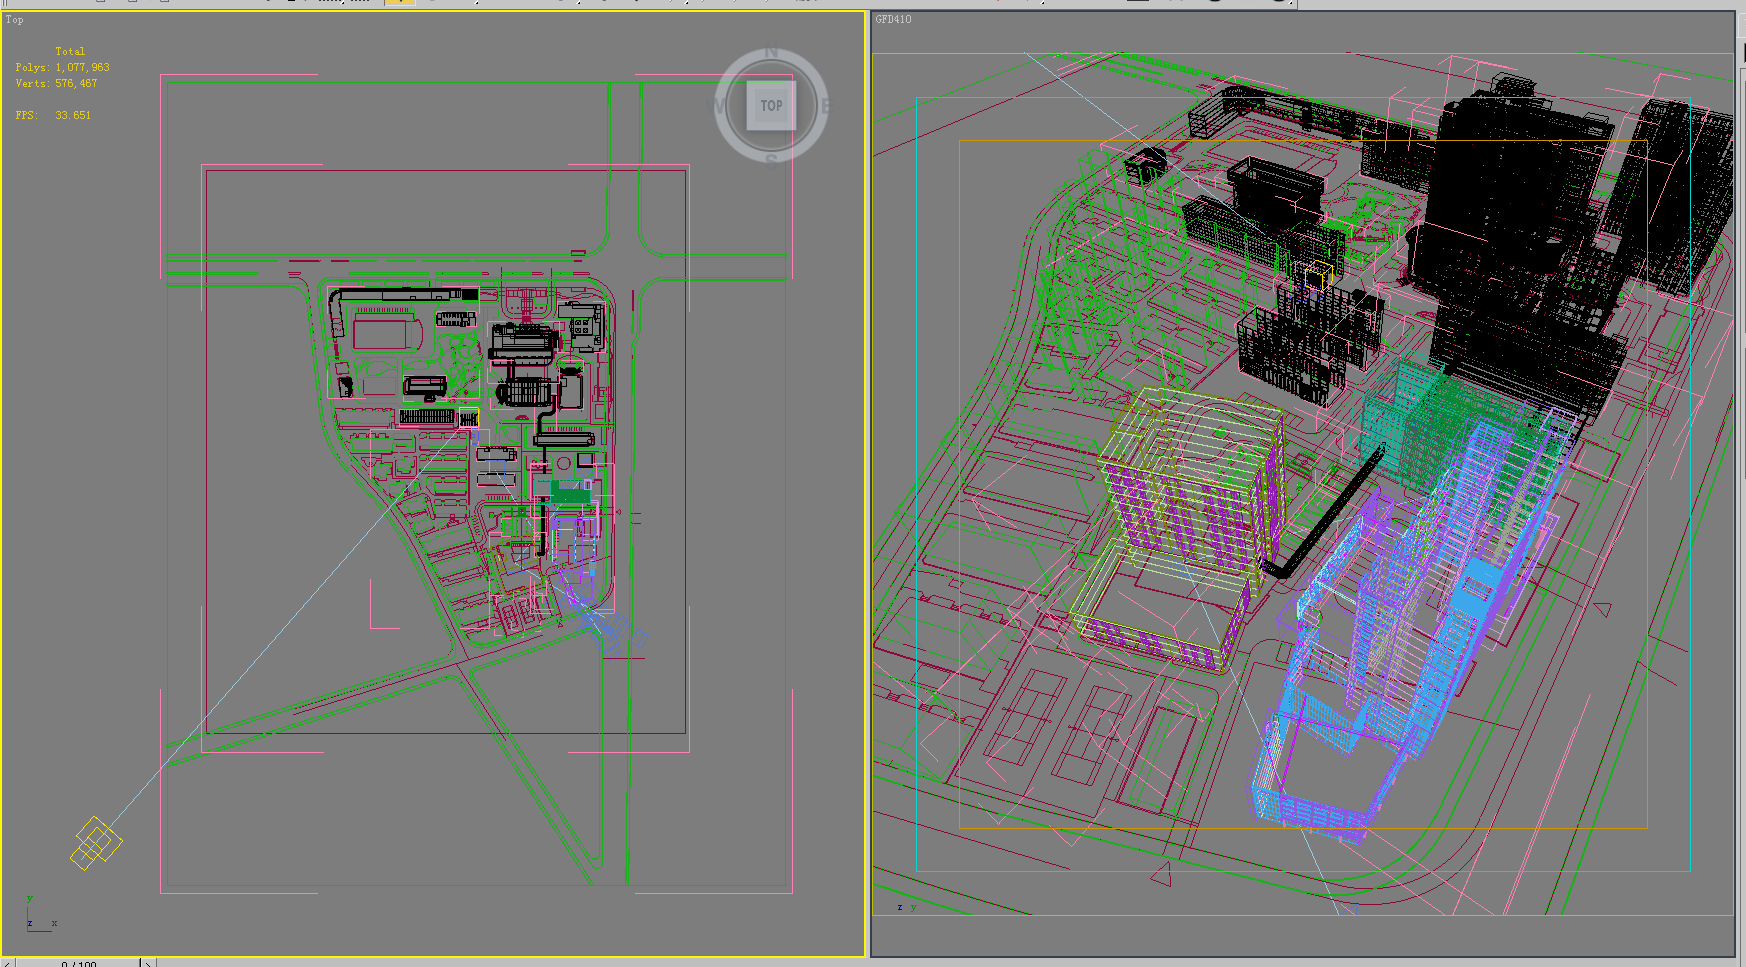
Task: Step time slider back with left arrow
Action: coord(8,963)
